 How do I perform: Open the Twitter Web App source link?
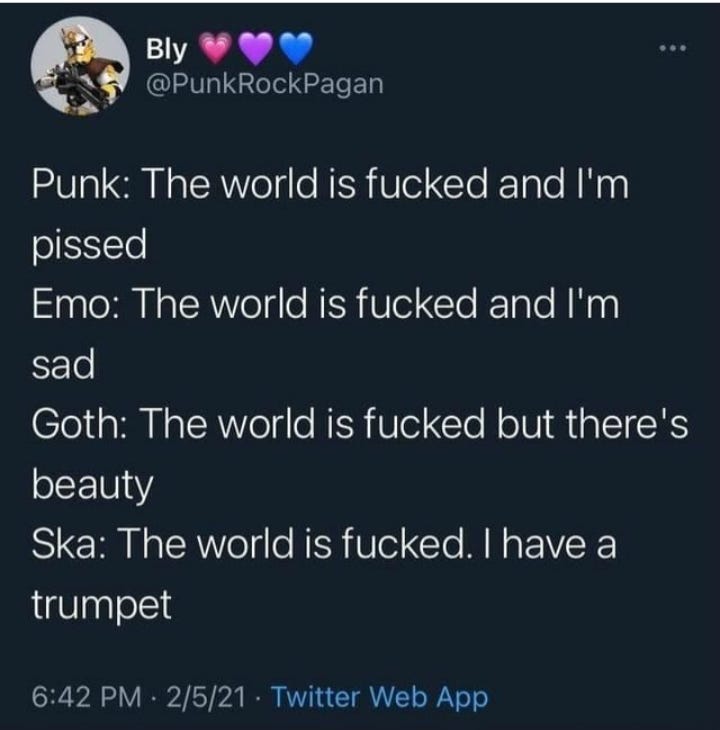coord(379,697)
